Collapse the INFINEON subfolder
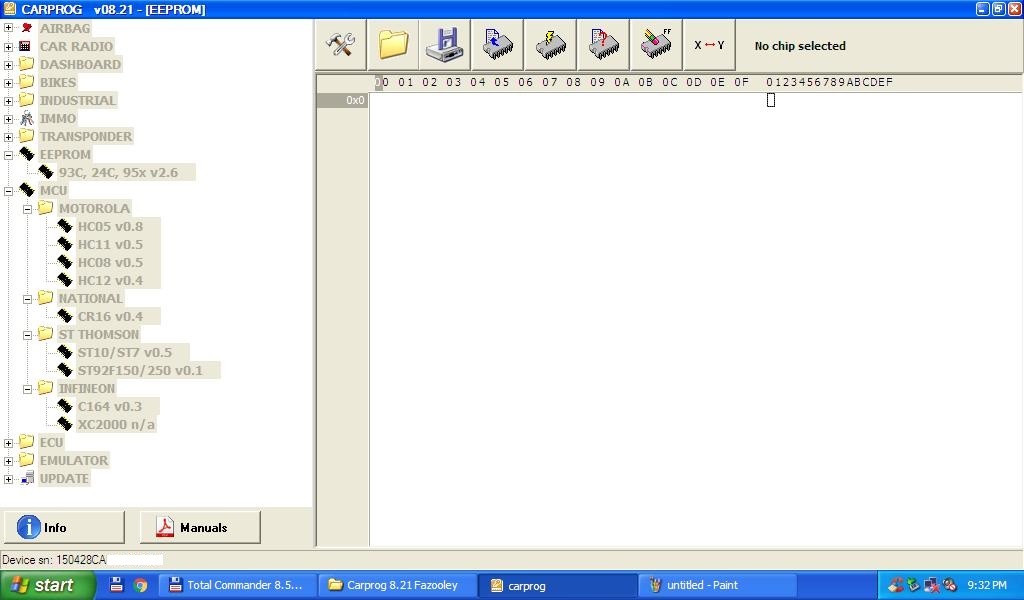The height and width of the screenshot is (600, 1024). tap(27, 389)
